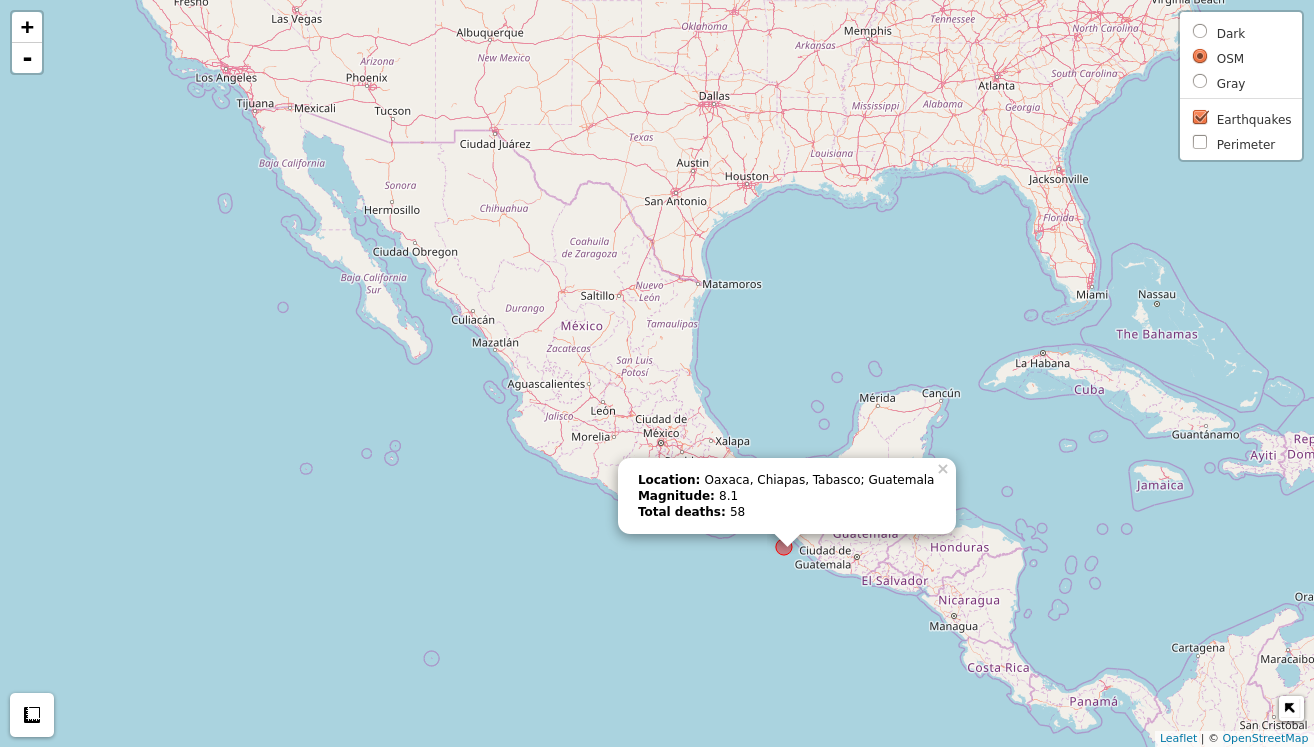Click the La Habana label in Cuba

point(1042,363)
